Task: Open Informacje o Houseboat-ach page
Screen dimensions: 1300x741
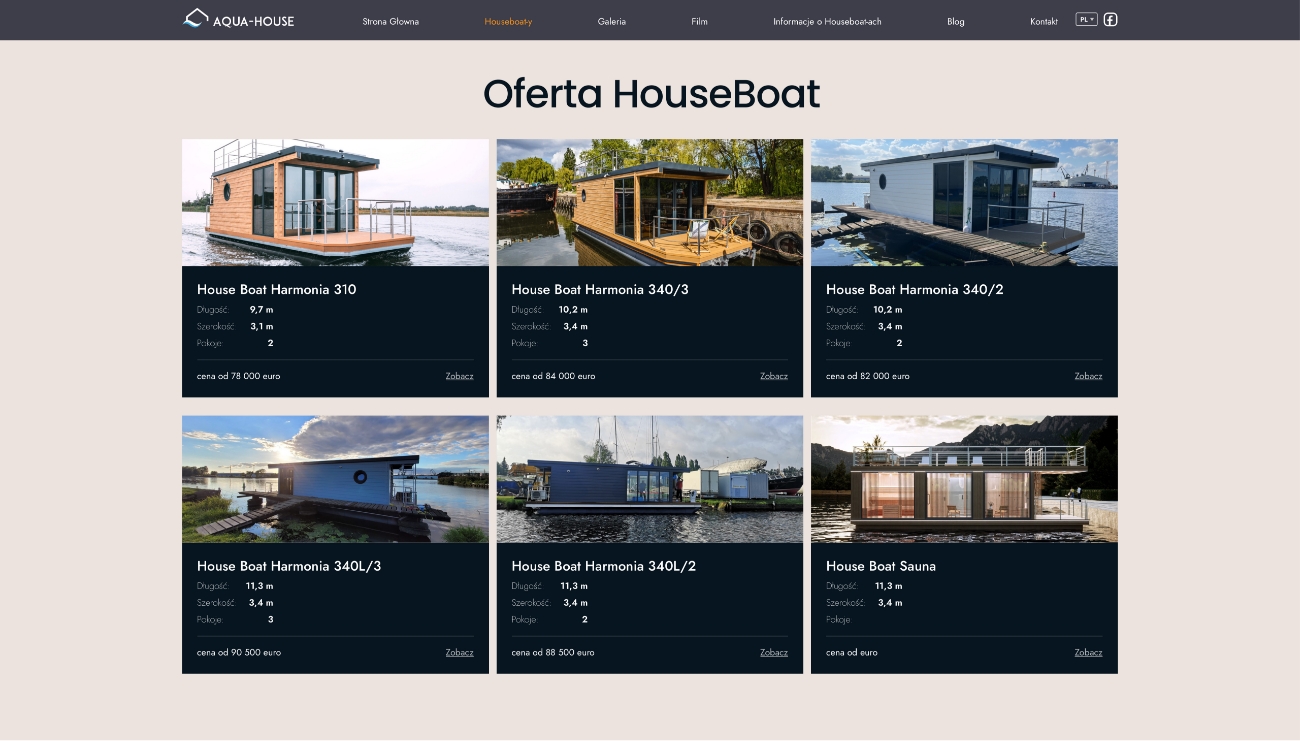Action: click(x=827, y=21)
